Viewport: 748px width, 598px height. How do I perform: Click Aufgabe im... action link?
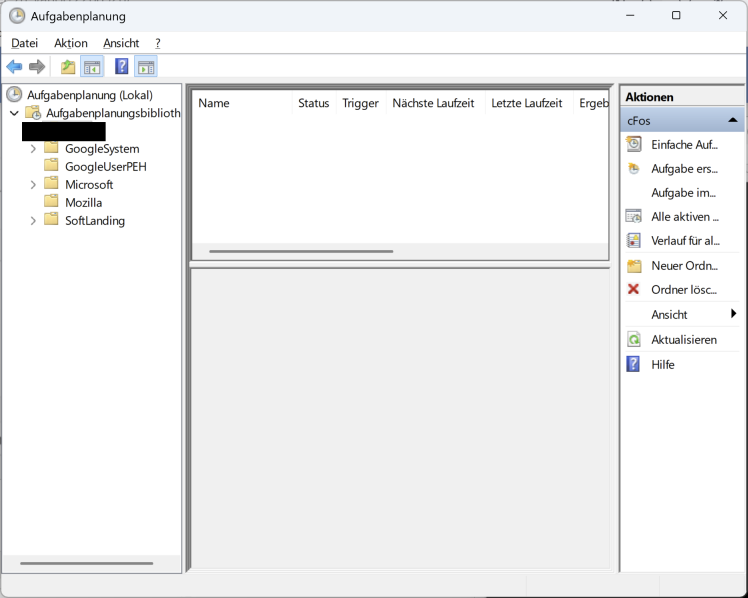click(x=684, y=193)
